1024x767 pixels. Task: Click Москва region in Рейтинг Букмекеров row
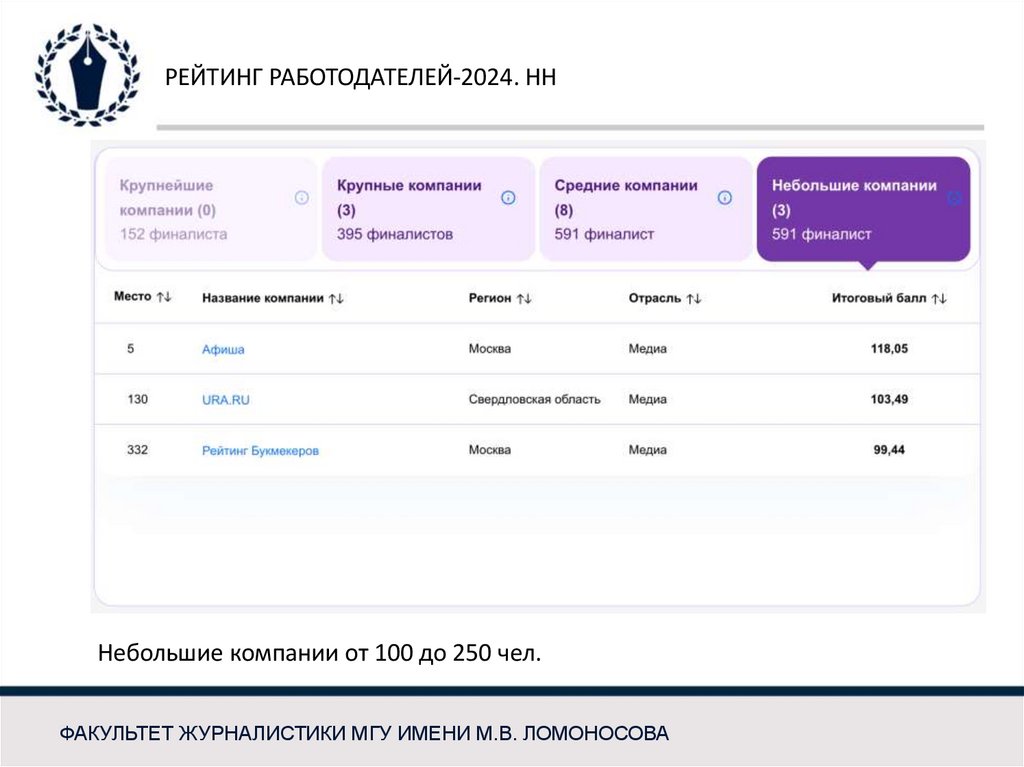pos(490,449)
